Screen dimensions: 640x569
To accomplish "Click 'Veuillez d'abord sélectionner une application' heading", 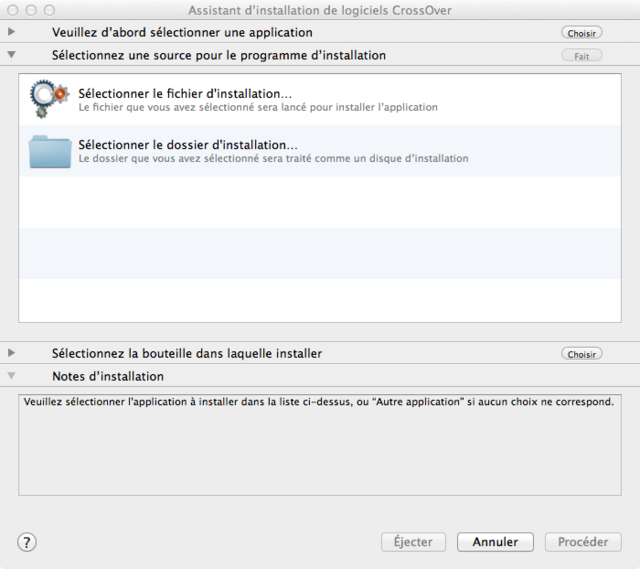I will click(x=182, y=33).
